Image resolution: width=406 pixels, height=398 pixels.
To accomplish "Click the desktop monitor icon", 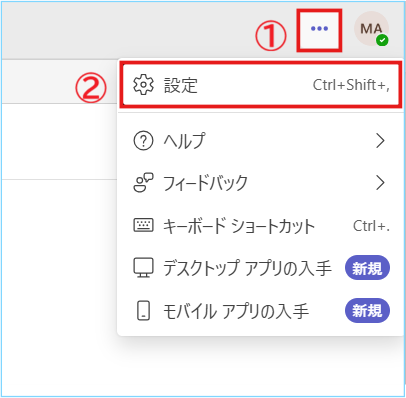I will click(143, 268).
